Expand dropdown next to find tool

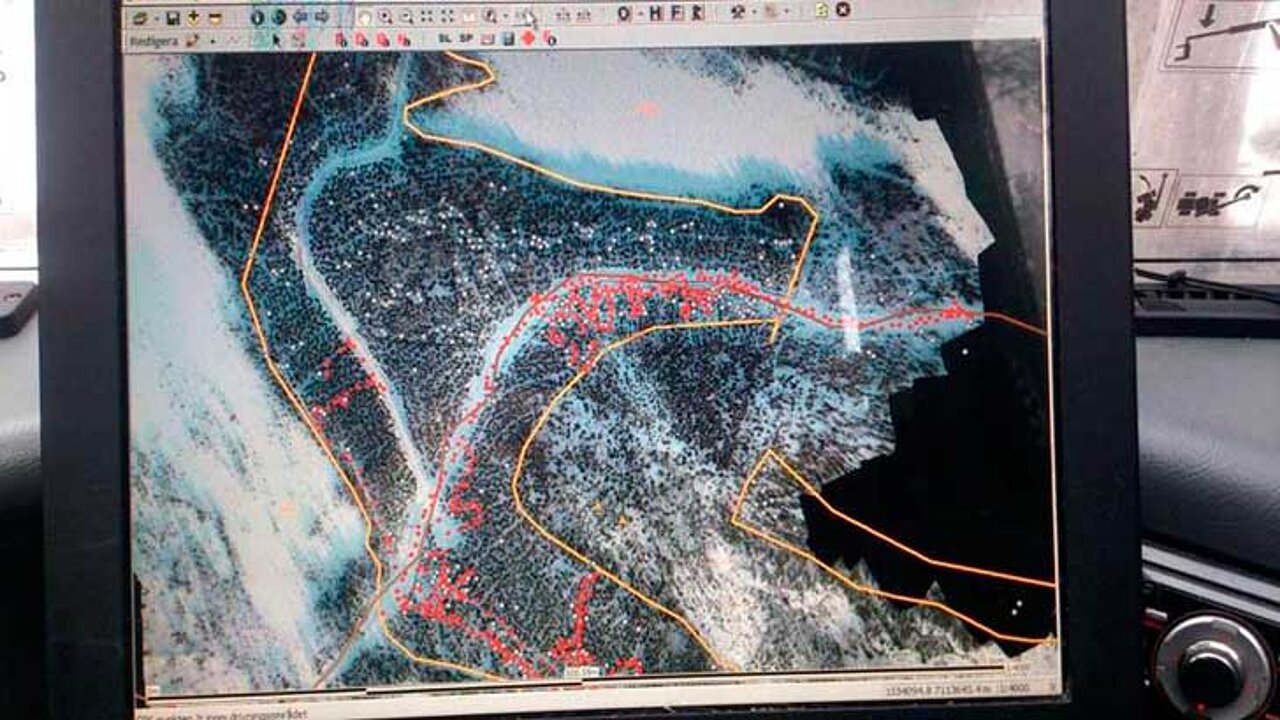point(506,17)
